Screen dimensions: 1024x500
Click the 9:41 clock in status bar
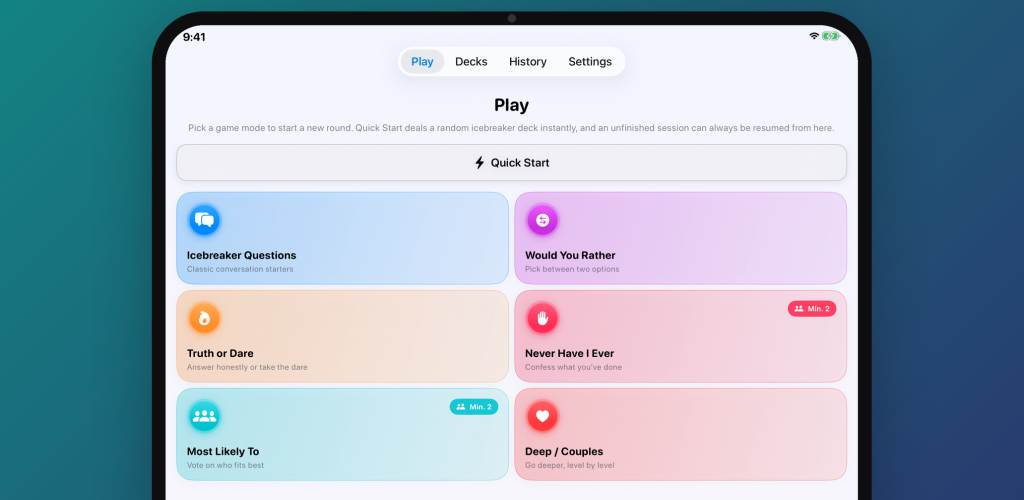[194, 37]
